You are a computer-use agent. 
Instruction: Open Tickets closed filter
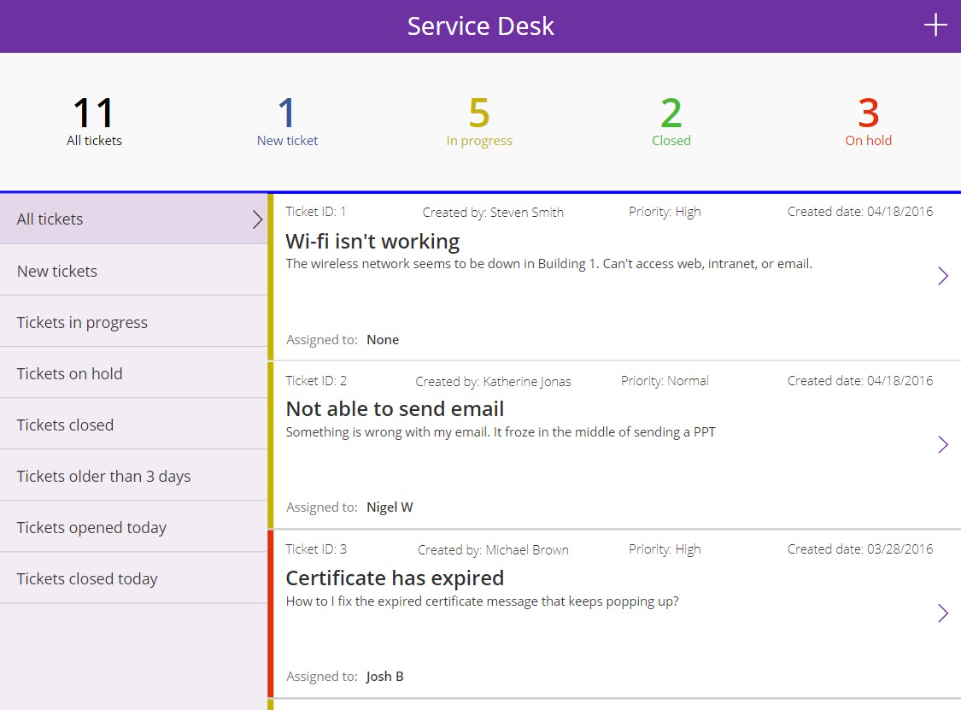(65, 425)
